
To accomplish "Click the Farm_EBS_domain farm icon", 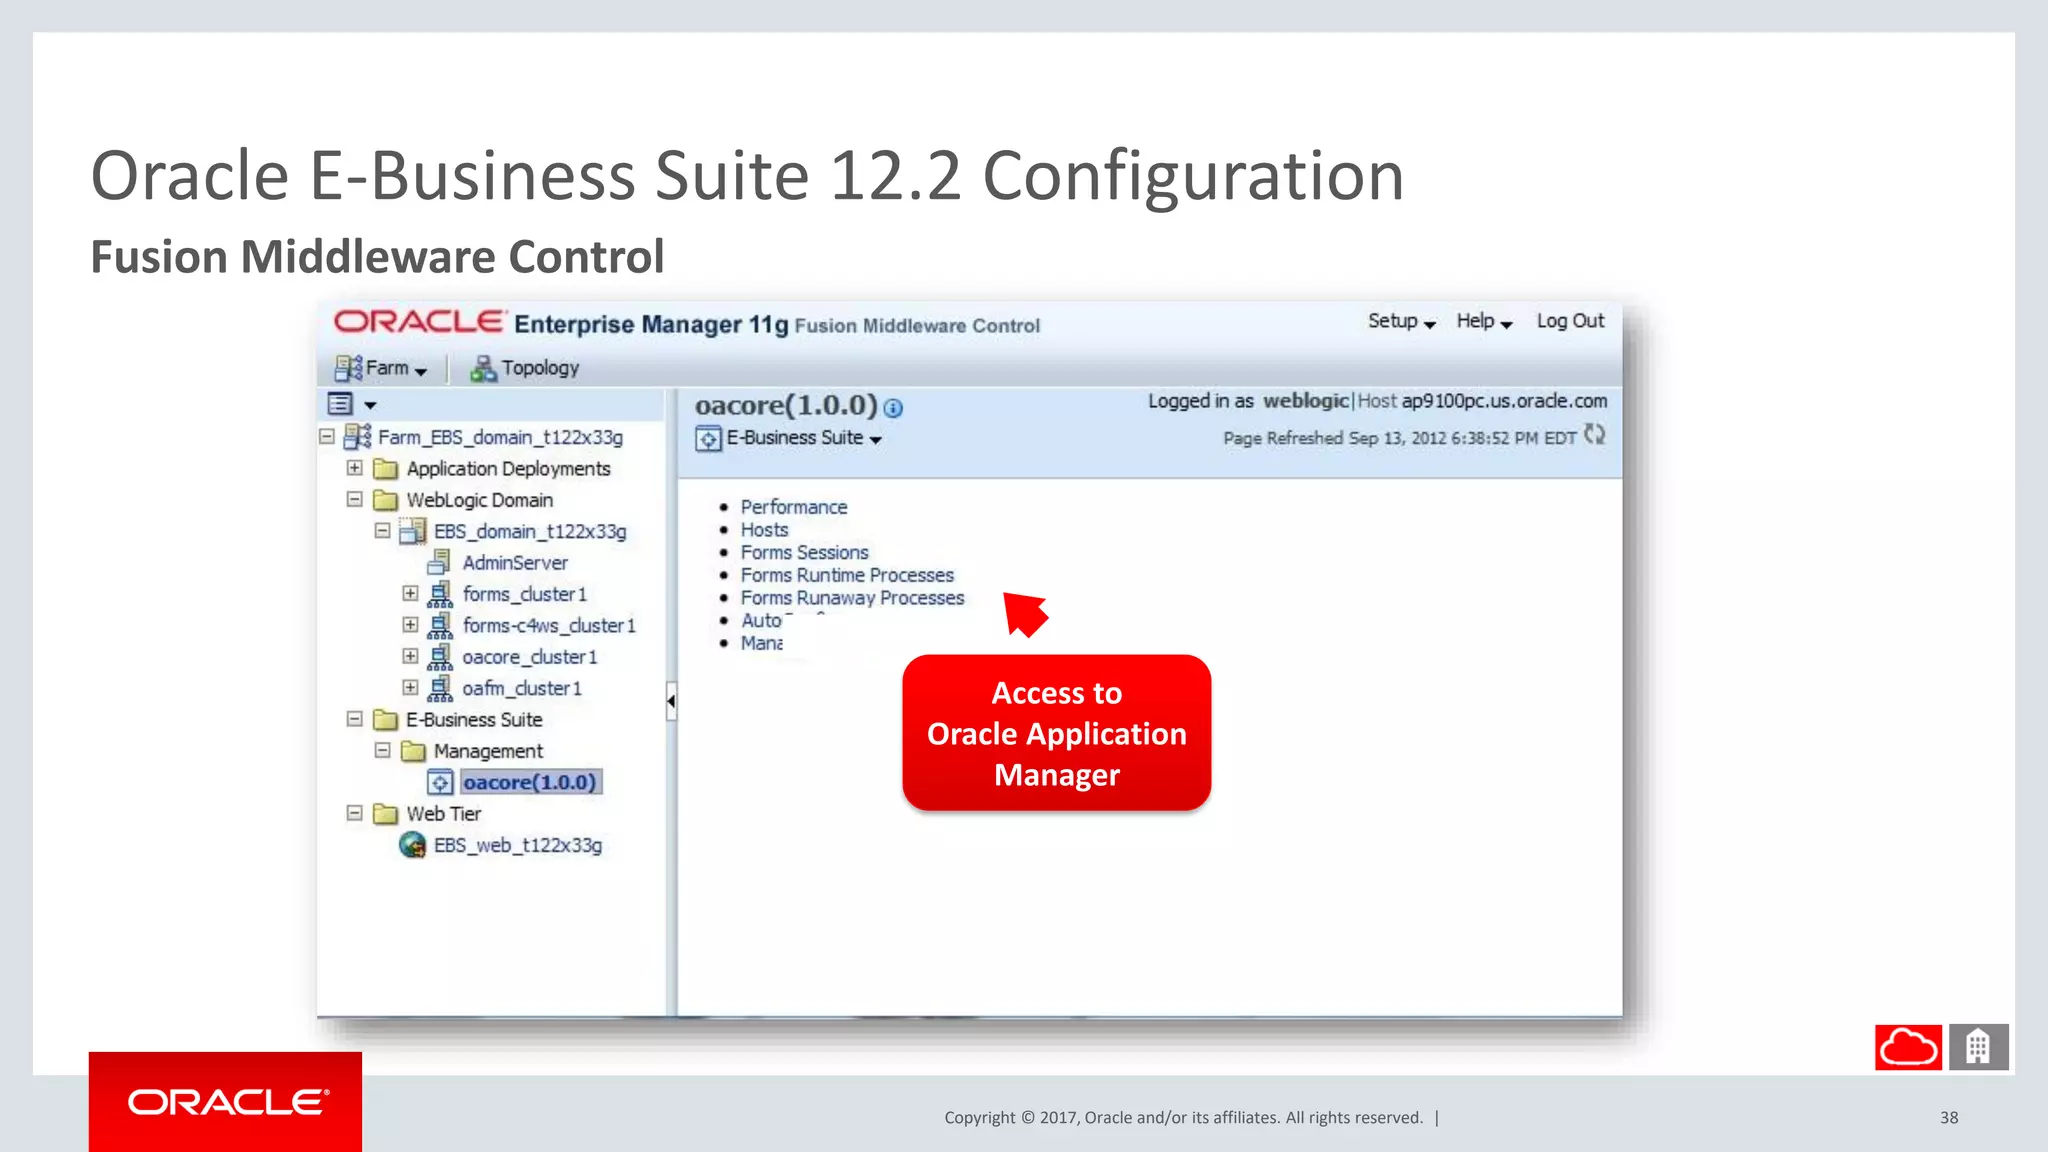I will [357, 437].
